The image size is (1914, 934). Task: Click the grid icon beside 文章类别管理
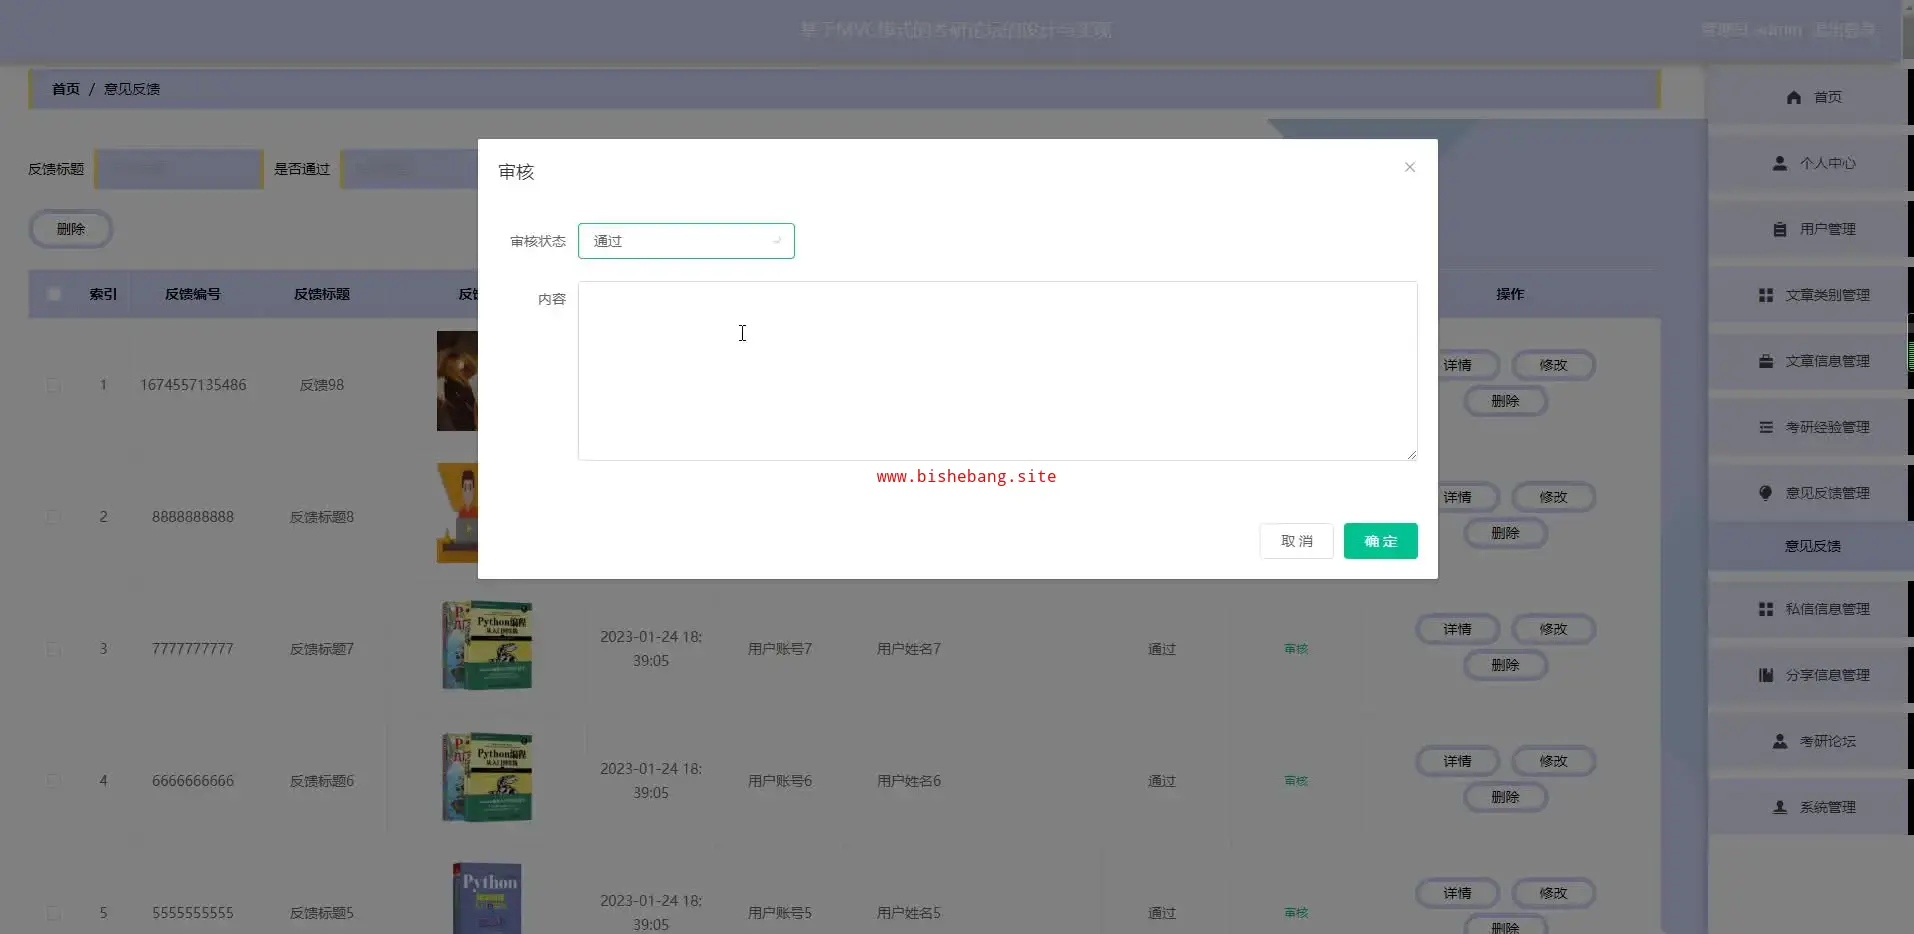pos(1766,295)
